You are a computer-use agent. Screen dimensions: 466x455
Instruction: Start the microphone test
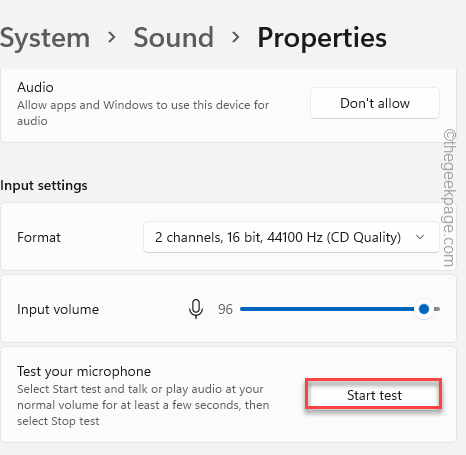374,395
